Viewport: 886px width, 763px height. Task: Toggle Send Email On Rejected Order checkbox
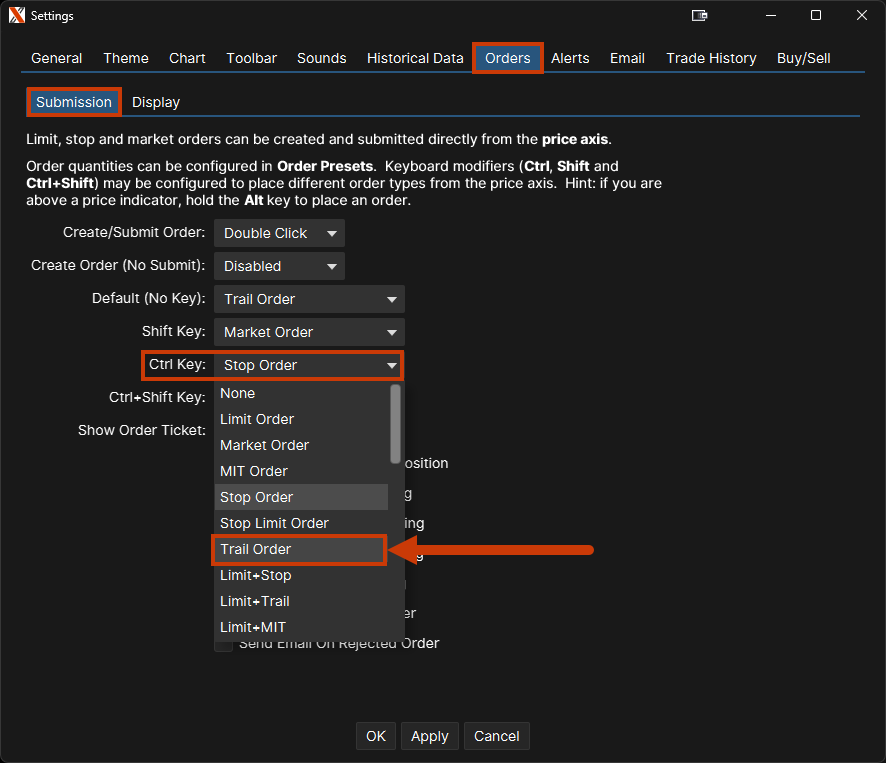(224, 645)
